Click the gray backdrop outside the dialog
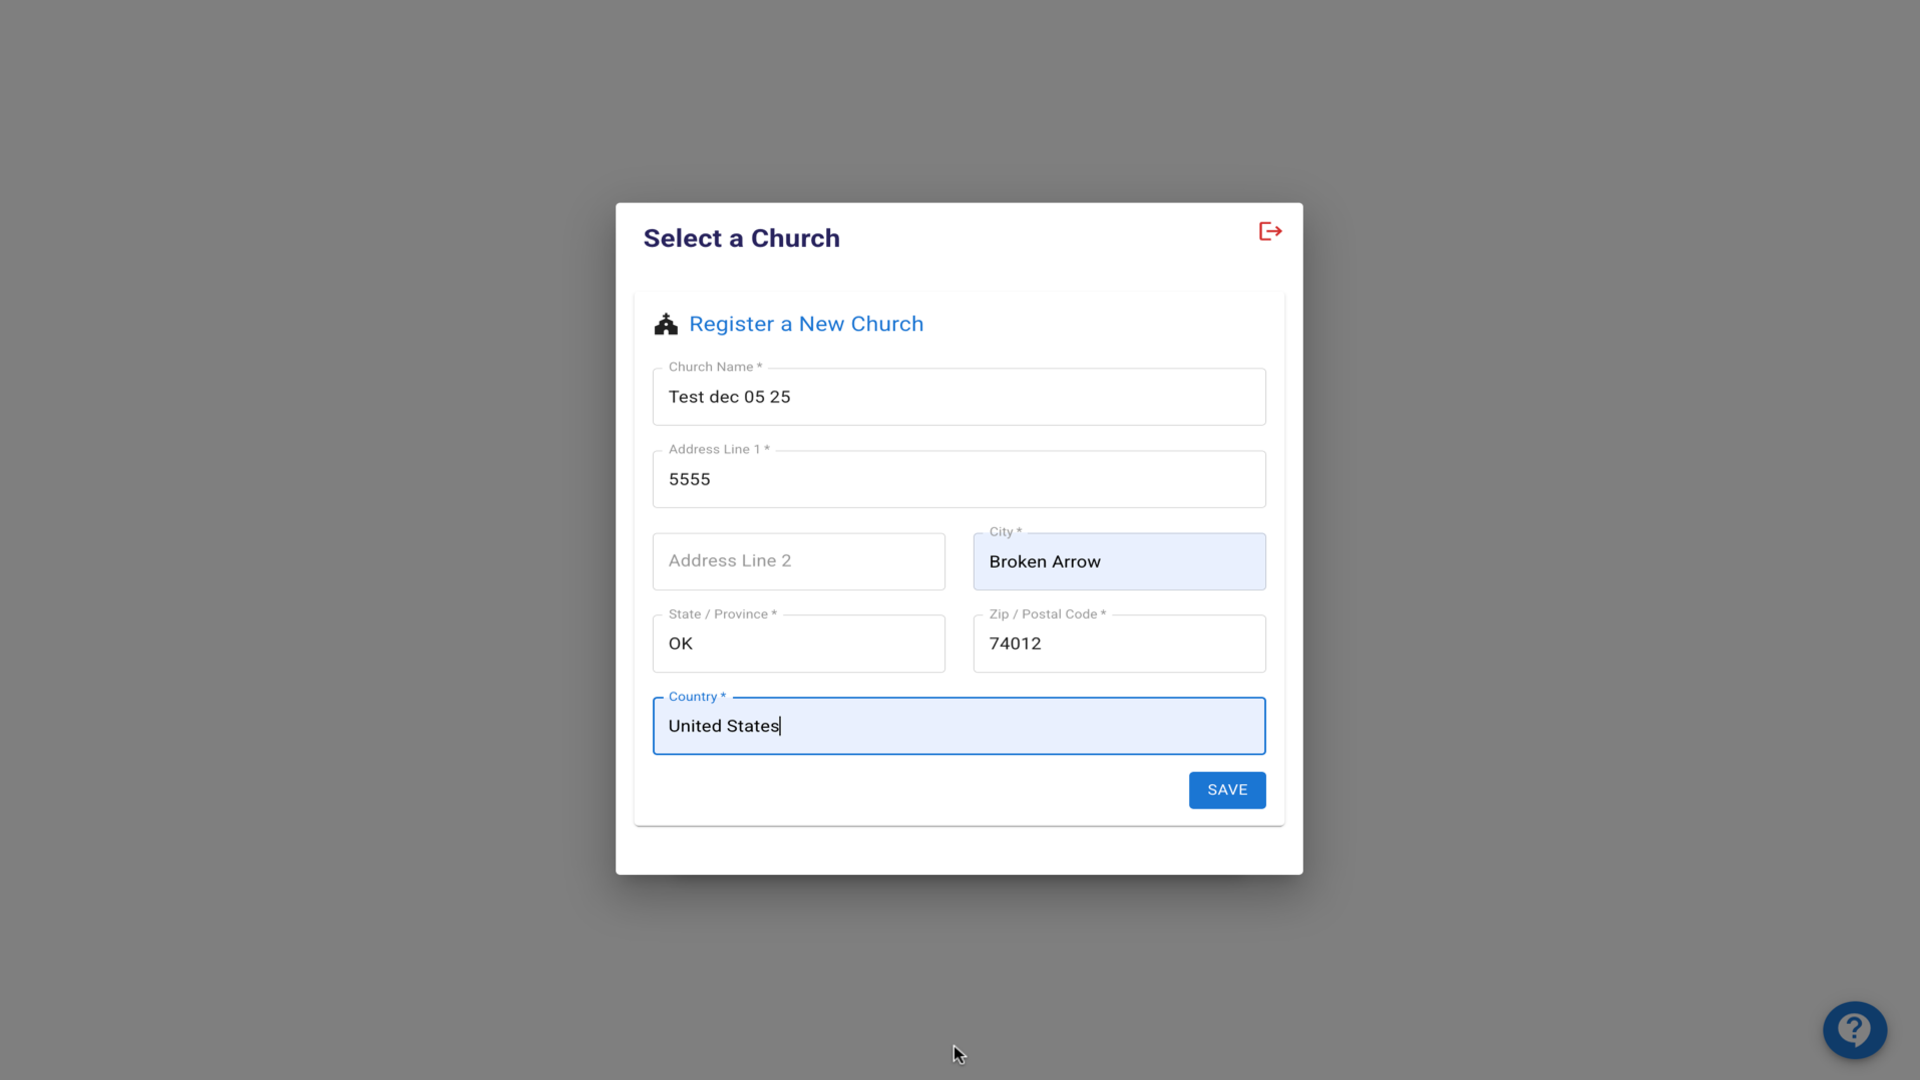 pyautogui.click(x=300, y=500)
